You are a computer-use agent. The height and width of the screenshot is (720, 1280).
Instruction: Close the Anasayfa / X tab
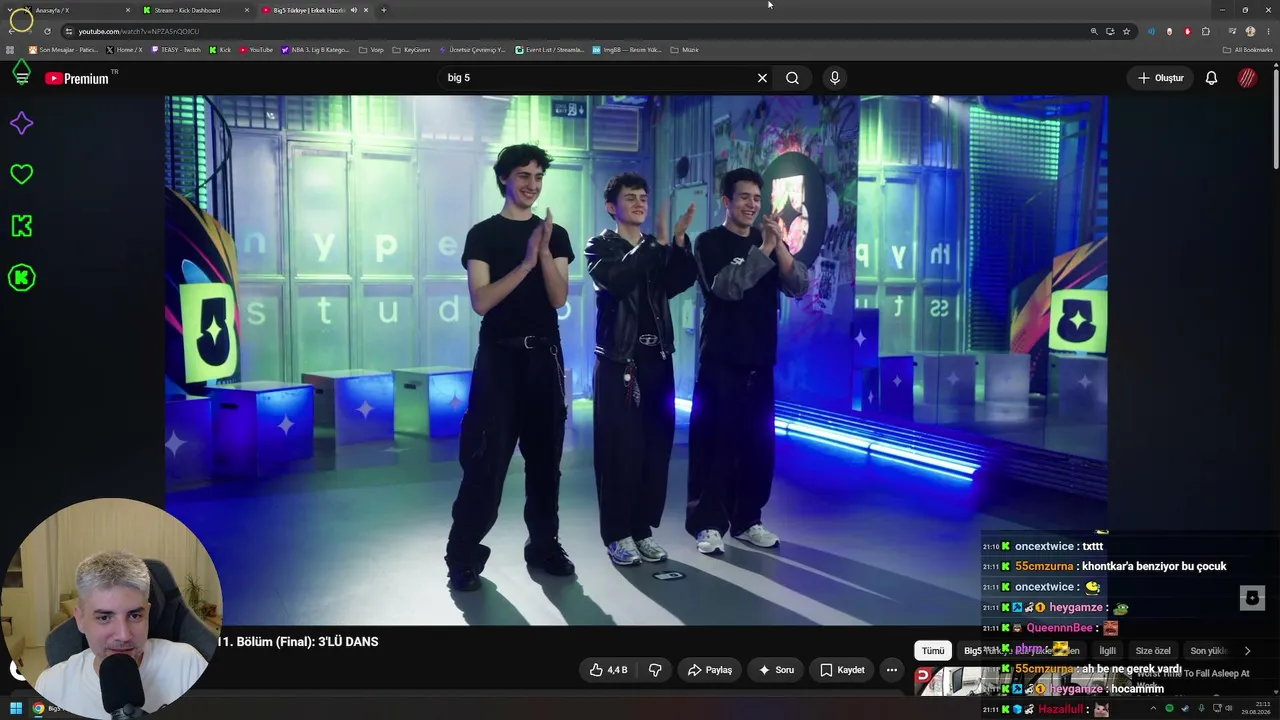click(128, 10)
